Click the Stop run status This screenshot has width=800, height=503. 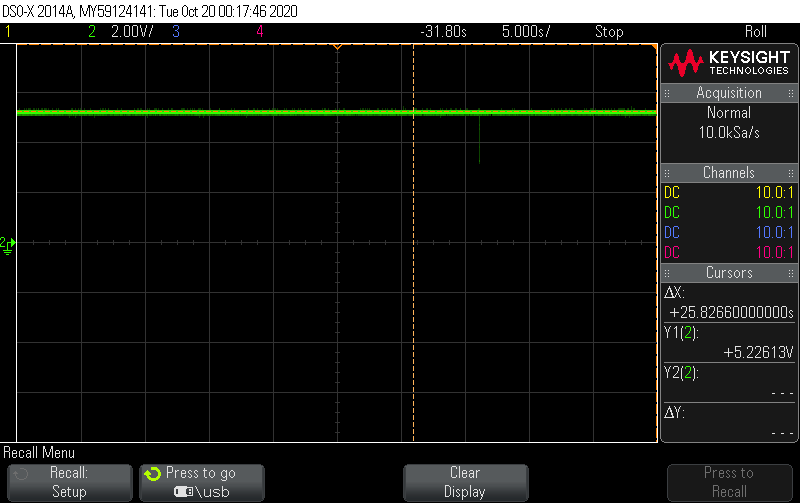[609, 32]
